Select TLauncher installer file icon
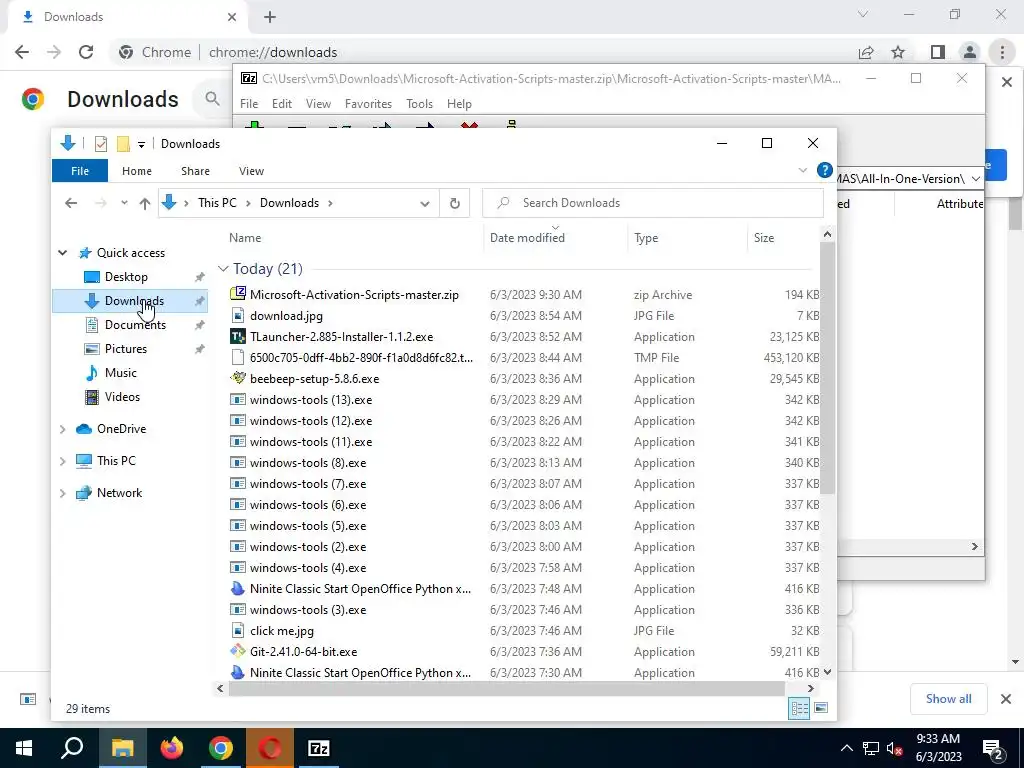The image size is (1024, 768). (x=238, y=336)
